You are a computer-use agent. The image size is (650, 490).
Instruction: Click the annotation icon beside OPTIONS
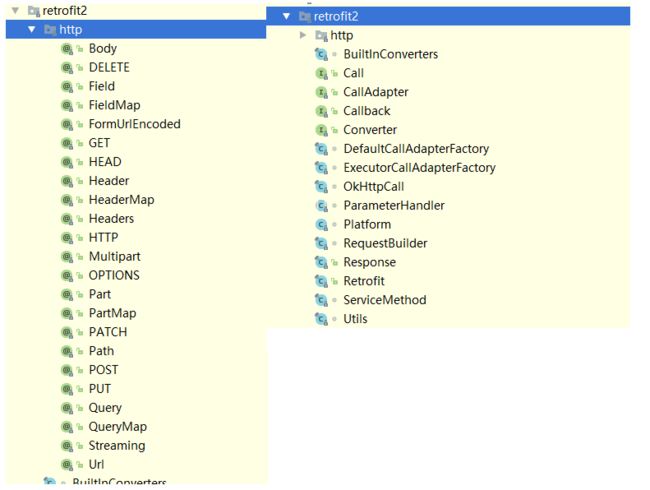tap(67, 276)
